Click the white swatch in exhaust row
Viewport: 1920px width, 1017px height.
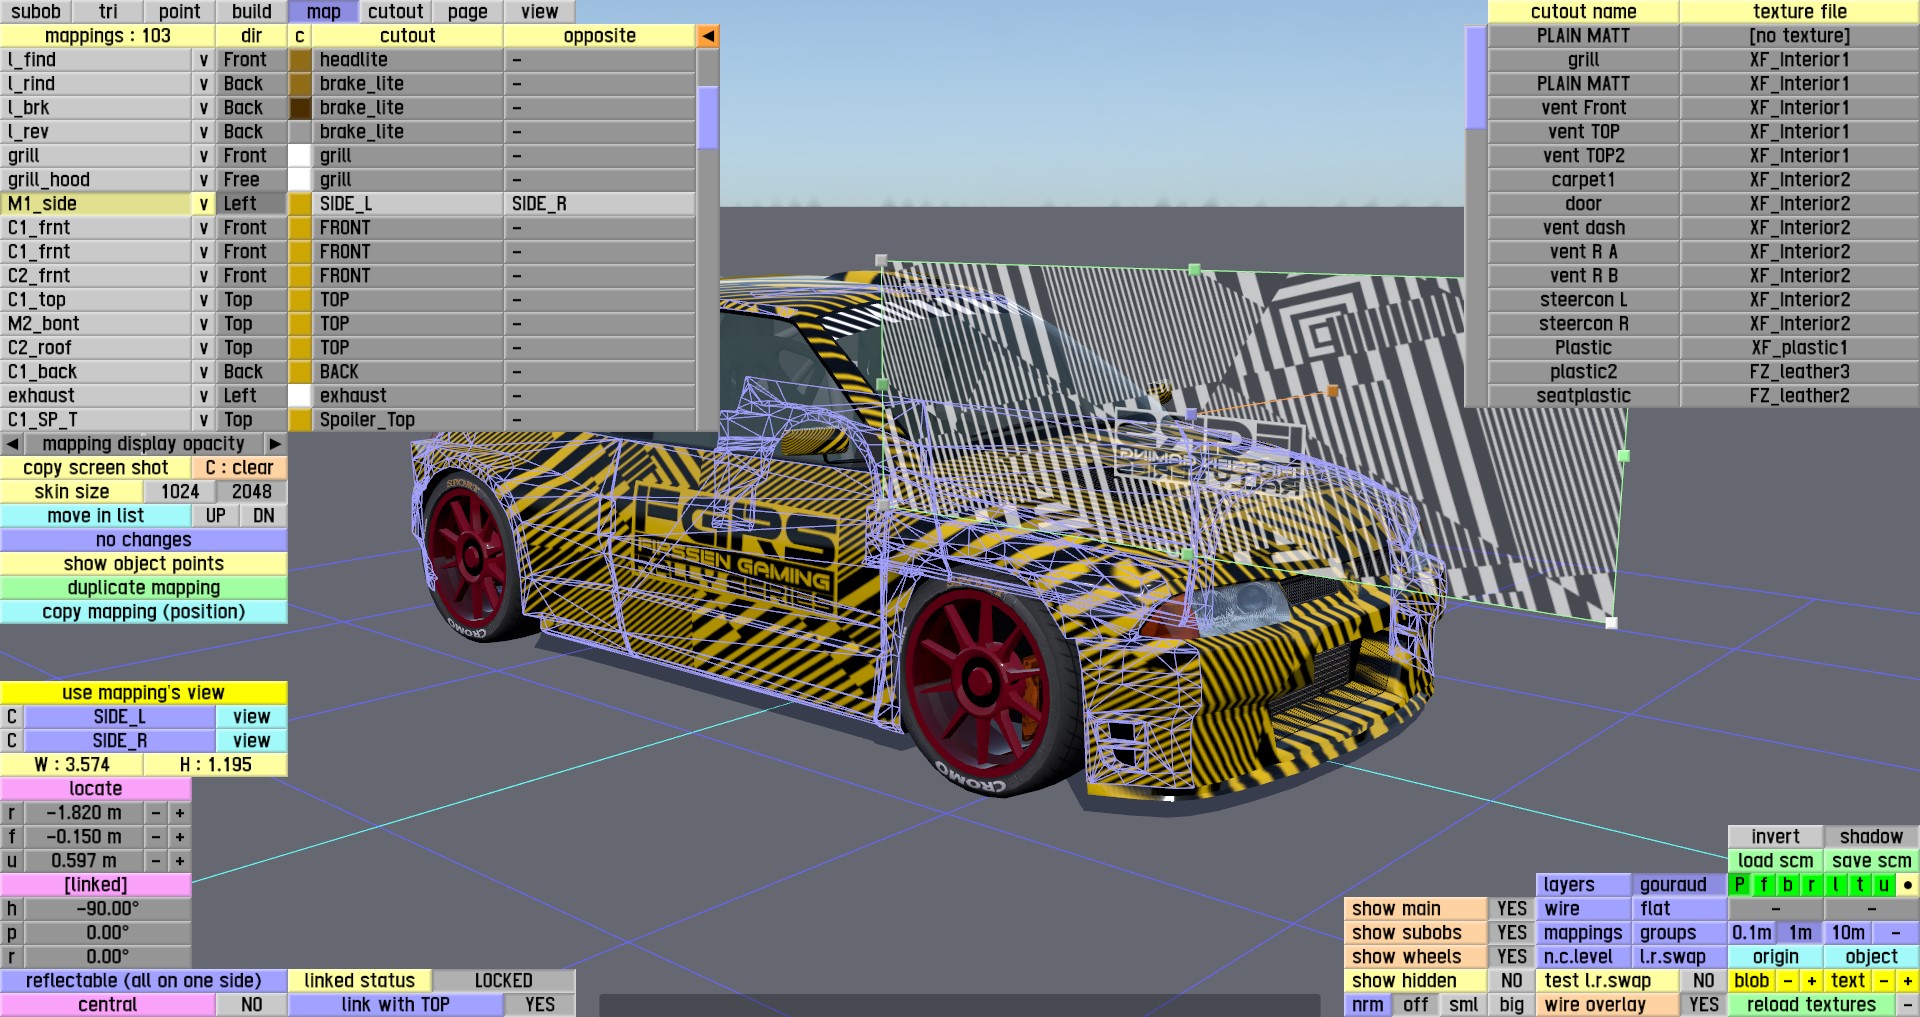pyautogui.click(x=300, y=396)
